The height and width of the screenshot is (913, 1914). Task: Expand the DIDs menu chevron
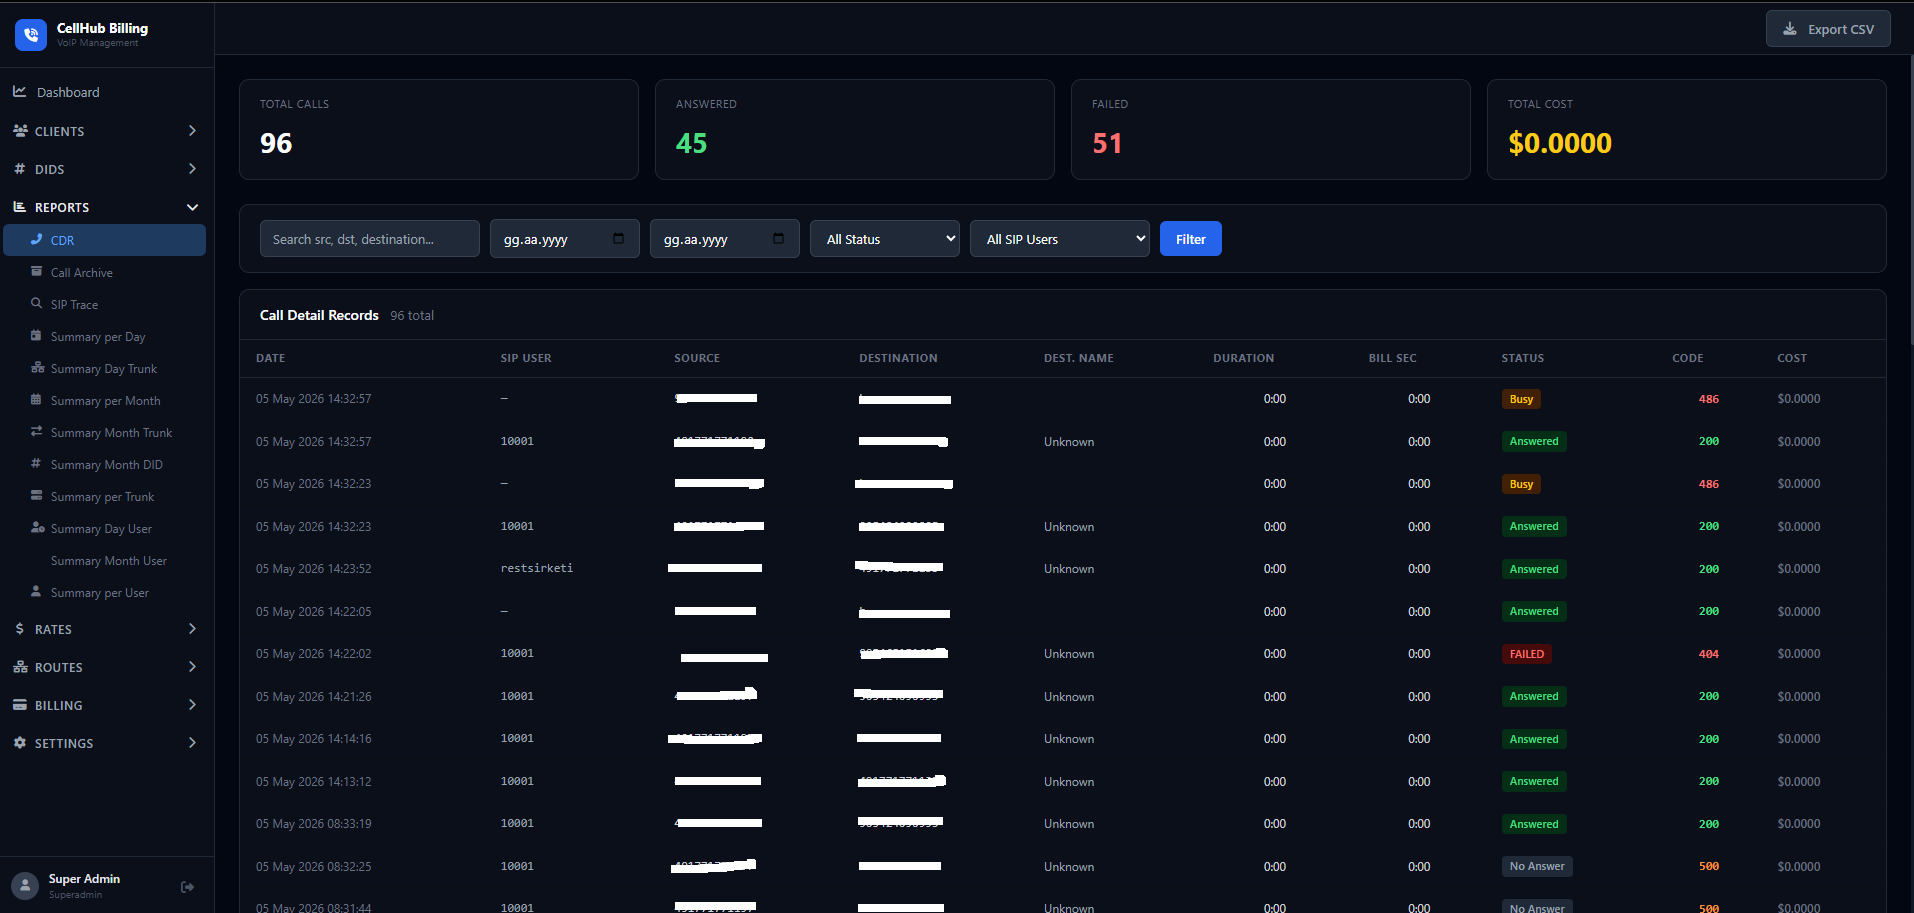[x=192, y=169]
